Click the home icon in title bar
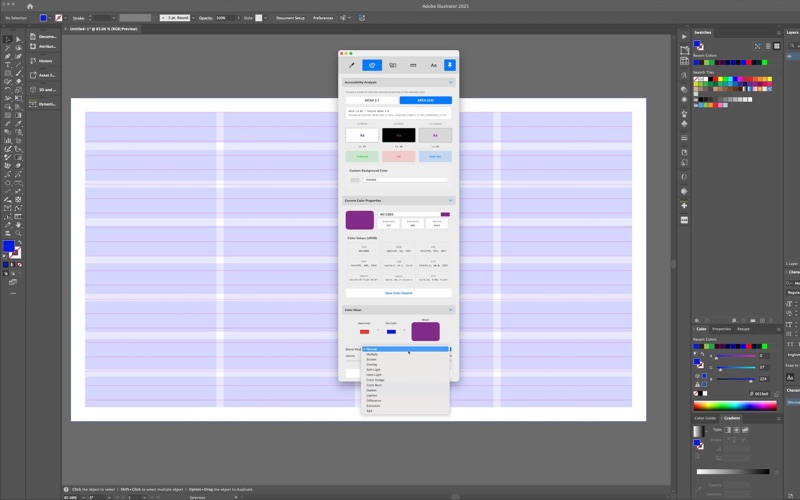The image size is (800, 500). (30, 6)
